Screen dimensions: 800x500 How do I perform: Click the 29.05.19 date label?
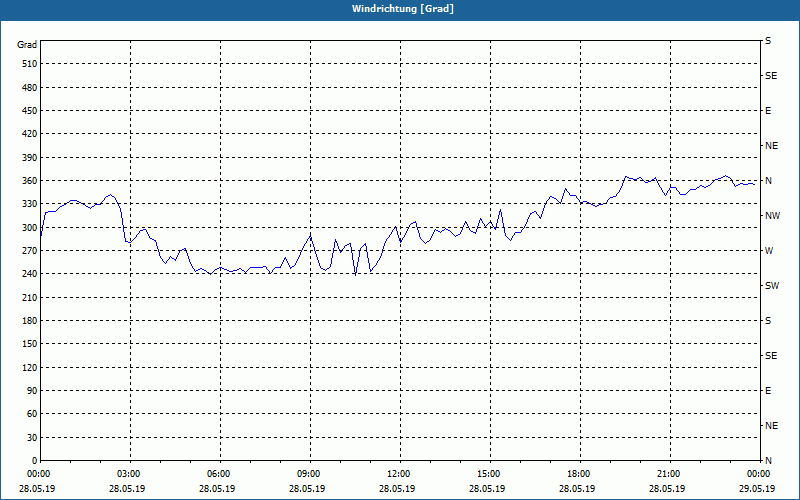coord(757,489)
